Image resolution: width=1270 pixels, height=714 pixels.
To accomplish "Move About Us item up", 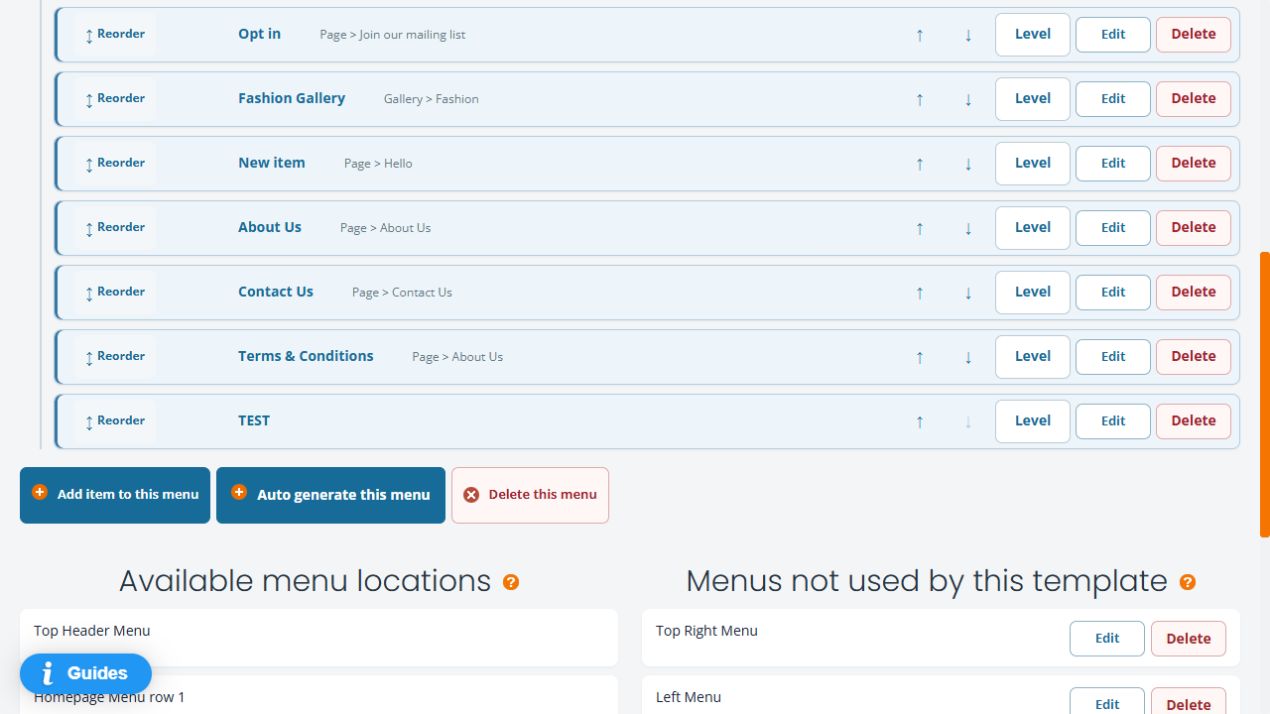I will [920, 228].
